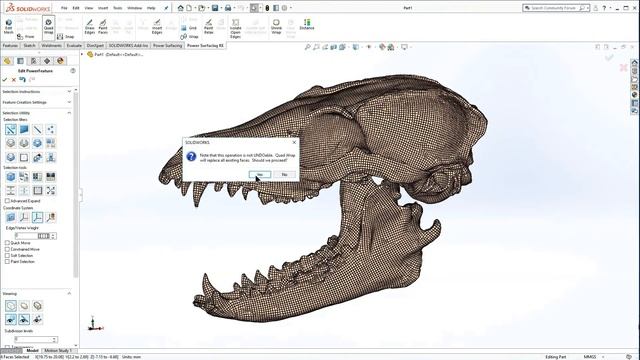Screen dimensions: 640x360
Task: Click No in the SOLIDWORKS dialog
Action: pos(284,174)
